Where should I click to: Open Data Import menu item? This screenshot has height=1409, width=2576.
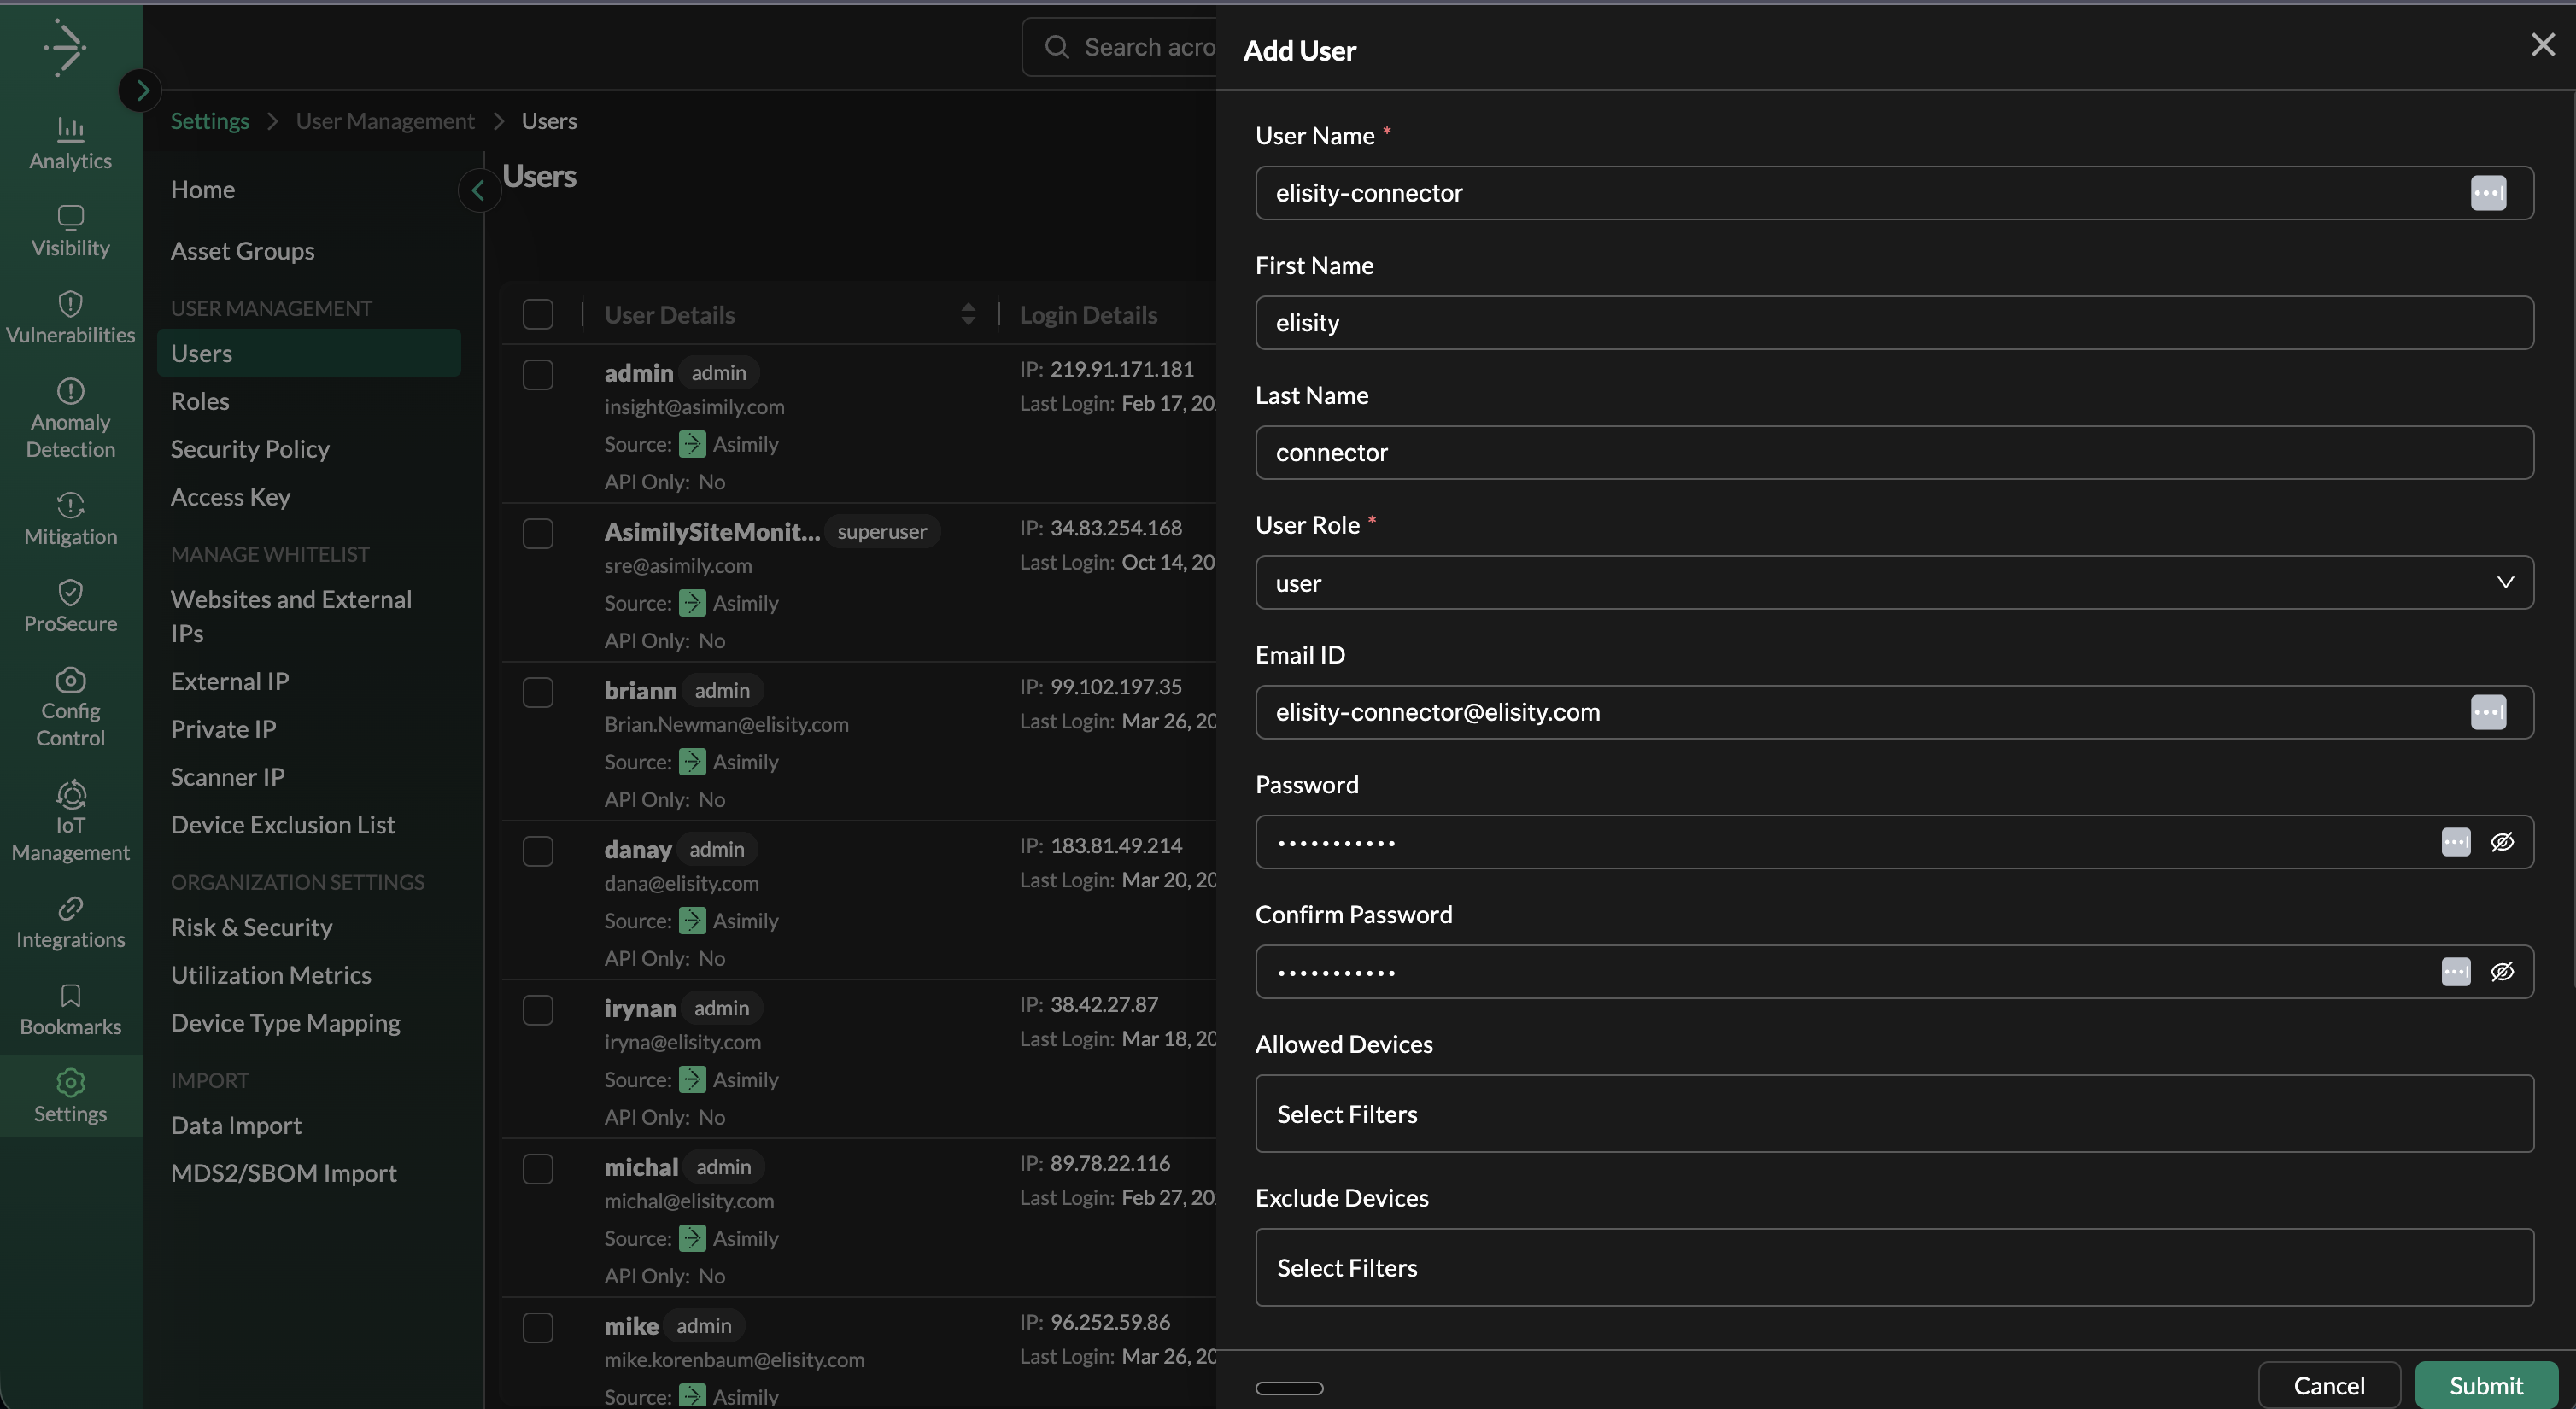(x=236, y=1126)
